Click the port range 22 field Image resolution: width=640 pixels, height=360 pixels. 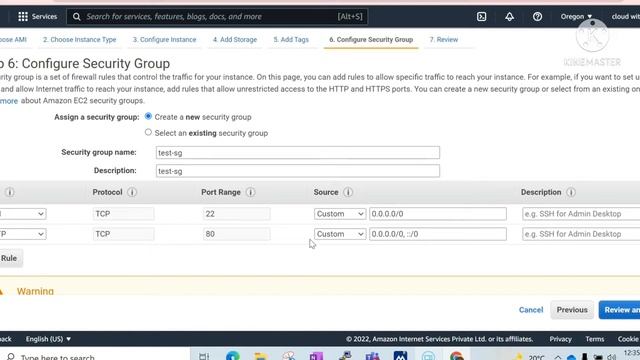(236, 214)
